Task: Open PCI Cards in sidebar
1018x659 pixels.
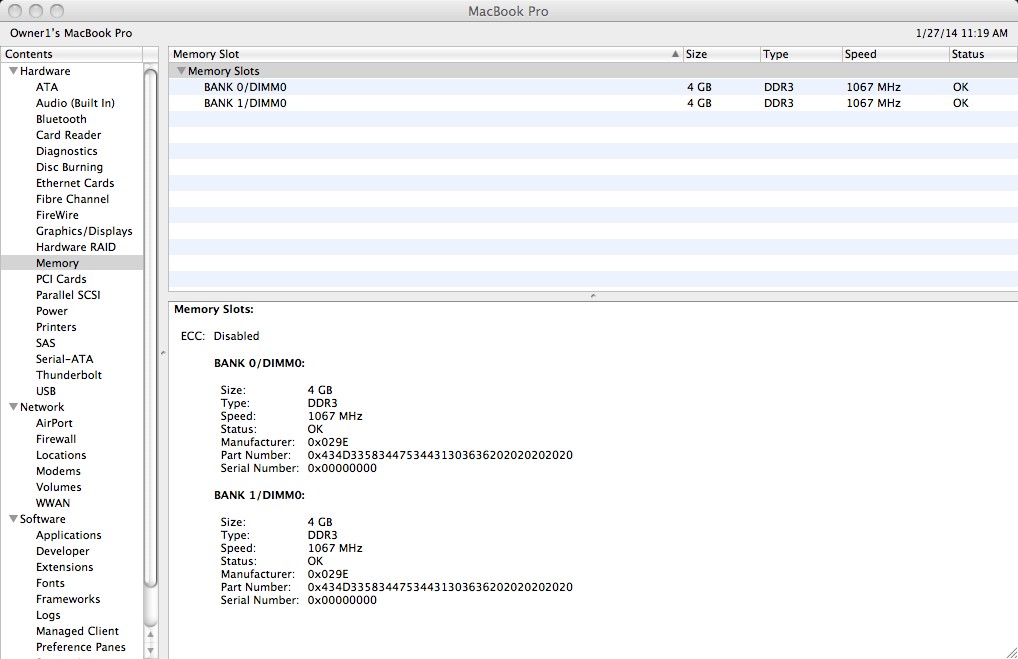Action: click(61, 279)
